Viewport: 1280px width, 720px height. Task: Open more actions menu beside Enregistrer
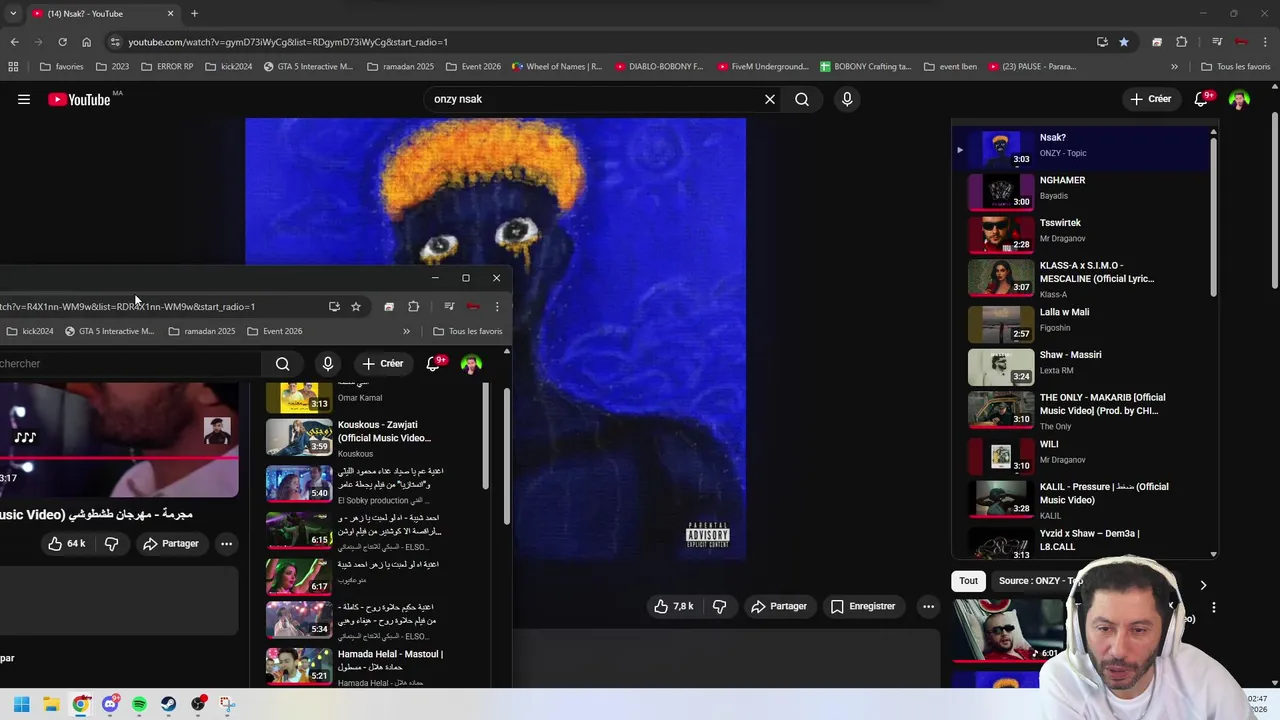point(928,606)
